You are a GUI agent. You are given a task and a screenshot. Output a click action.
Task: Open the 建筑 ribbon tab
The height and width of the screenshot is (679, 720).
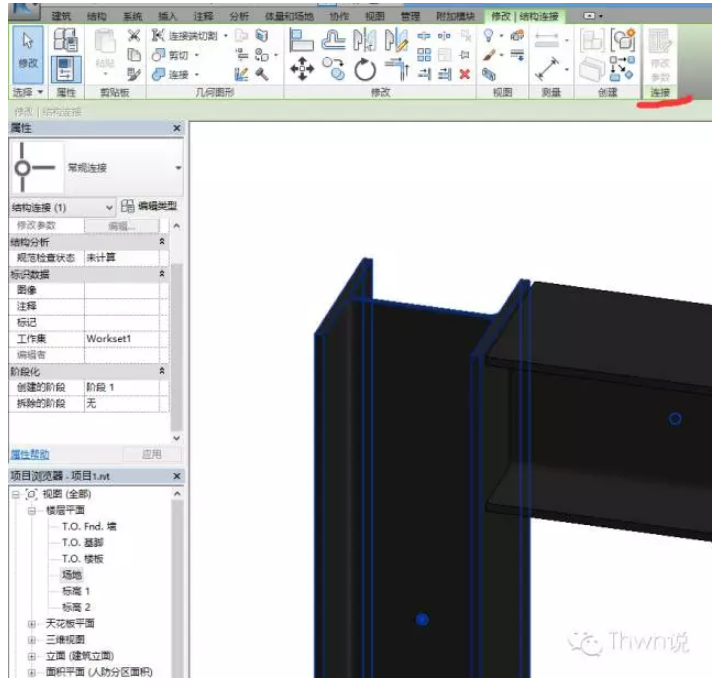[61, 16]
